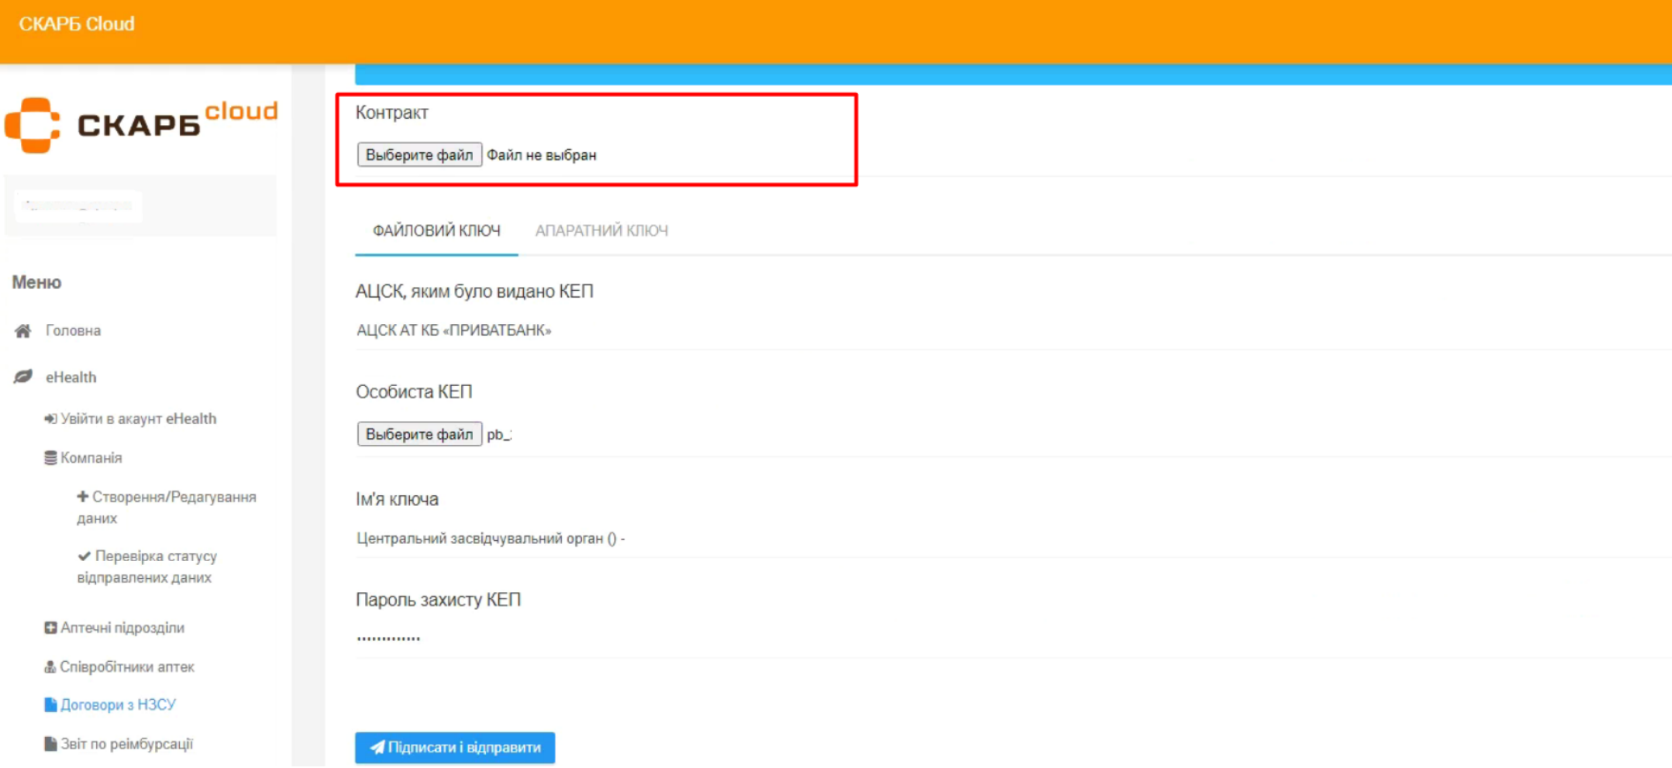Click the medical plus icon for Аптечні підрозділи
Viewport: 1672px width, 768px height.
50,628
